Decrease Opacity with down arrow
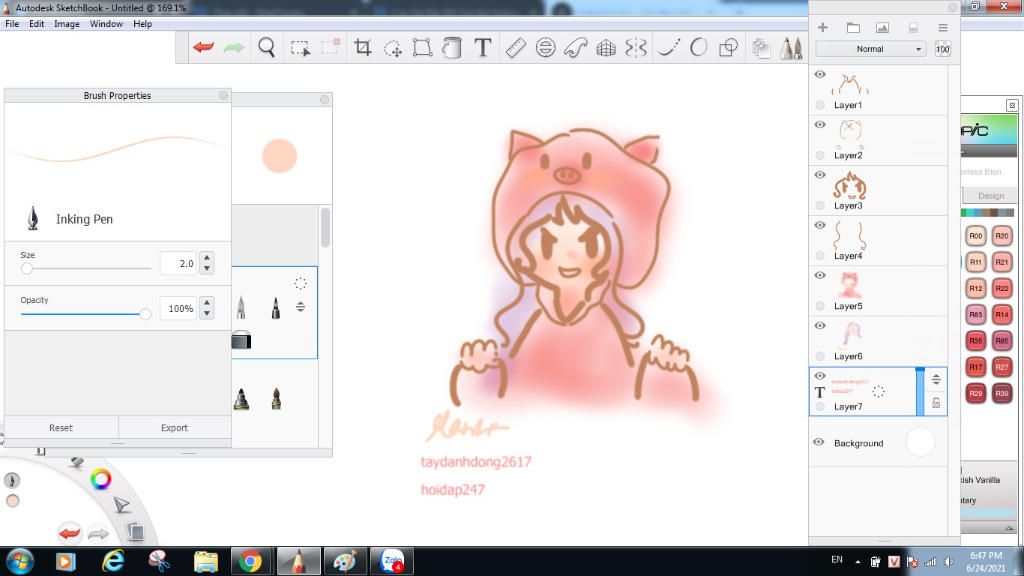The width and height of the screenshot is (1024, 576). 206,313
